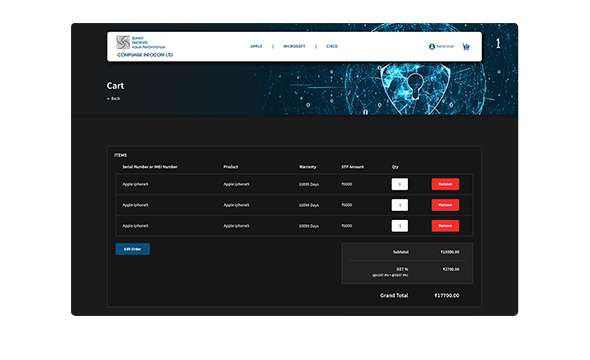The image size is (590, 360).
Task: Click the Qty column header
Action: point(395,167)
